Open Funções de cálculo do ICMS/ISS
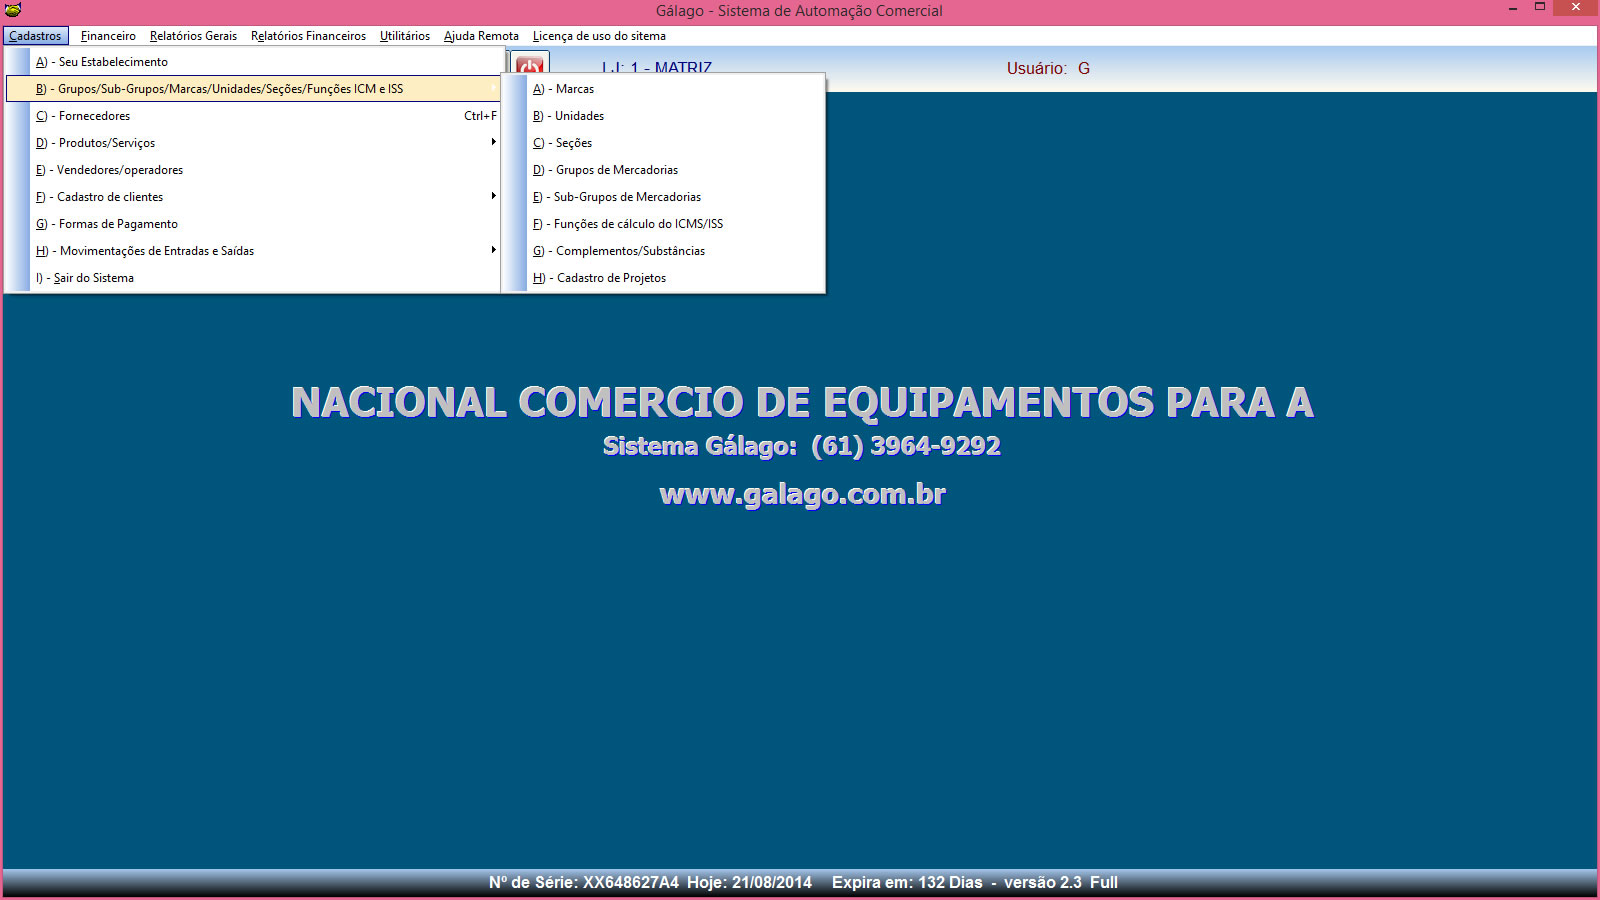Image resolution: width=1600 pixels, height=900 pixels. pyautogui.click(x=664, y=224)
